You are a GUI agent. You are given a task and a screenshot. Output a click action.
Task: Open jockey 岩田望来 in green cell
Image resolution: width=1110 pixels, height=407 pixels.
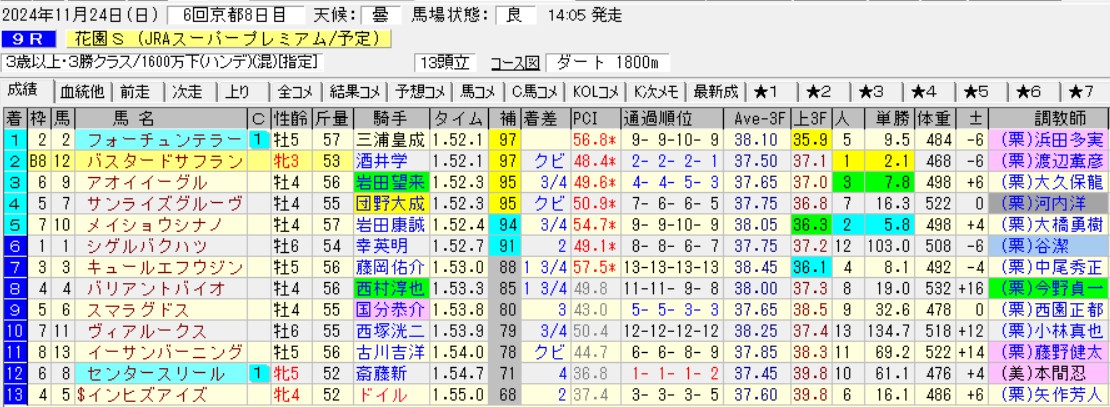(x=389, y=182)
